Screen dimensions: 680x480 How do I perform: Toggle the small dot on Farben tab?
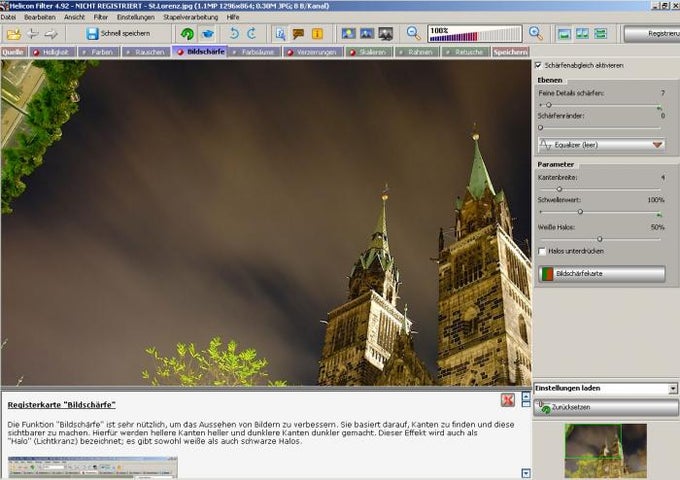point(84,52)
